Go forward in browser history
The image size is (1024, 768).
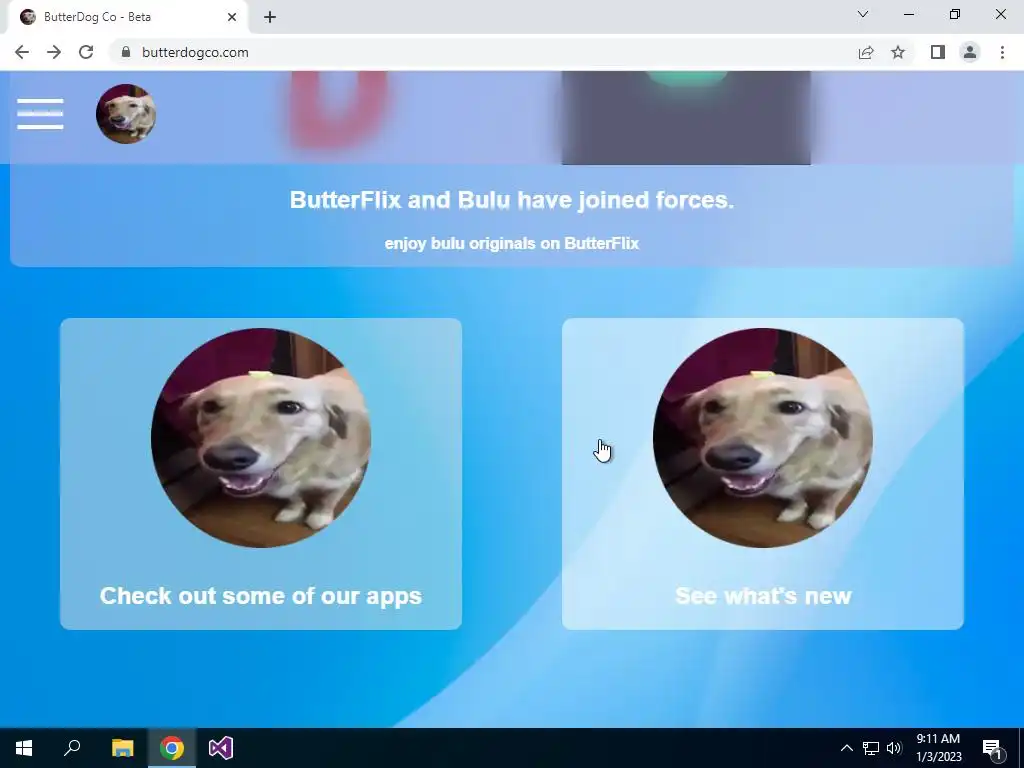pyautogui.click(x=54, y=52)
